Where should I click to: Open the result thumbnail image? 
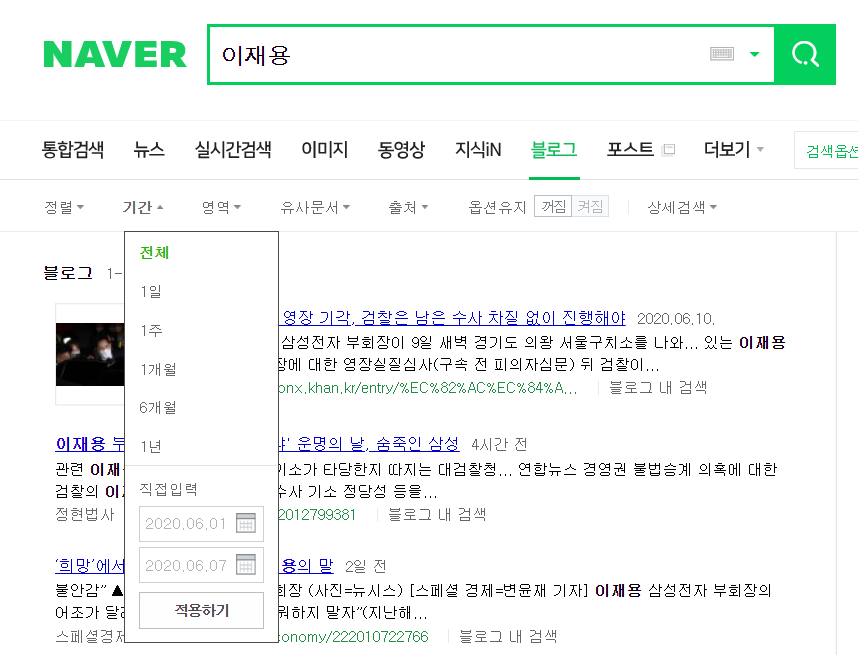pos(90,354)
